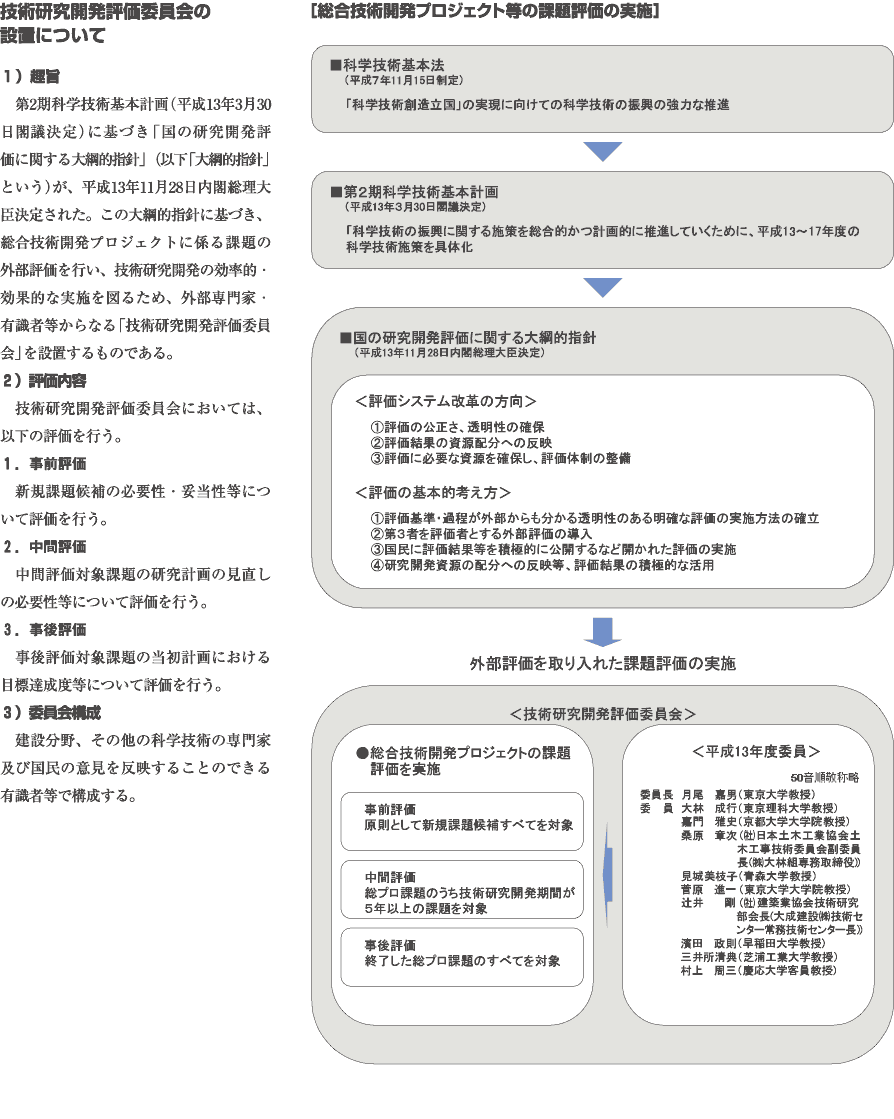Click the line "中間評価対象課題の研究計画の見直し"
This screenshot has width=894, height=1119.
[x=143, y=574]
